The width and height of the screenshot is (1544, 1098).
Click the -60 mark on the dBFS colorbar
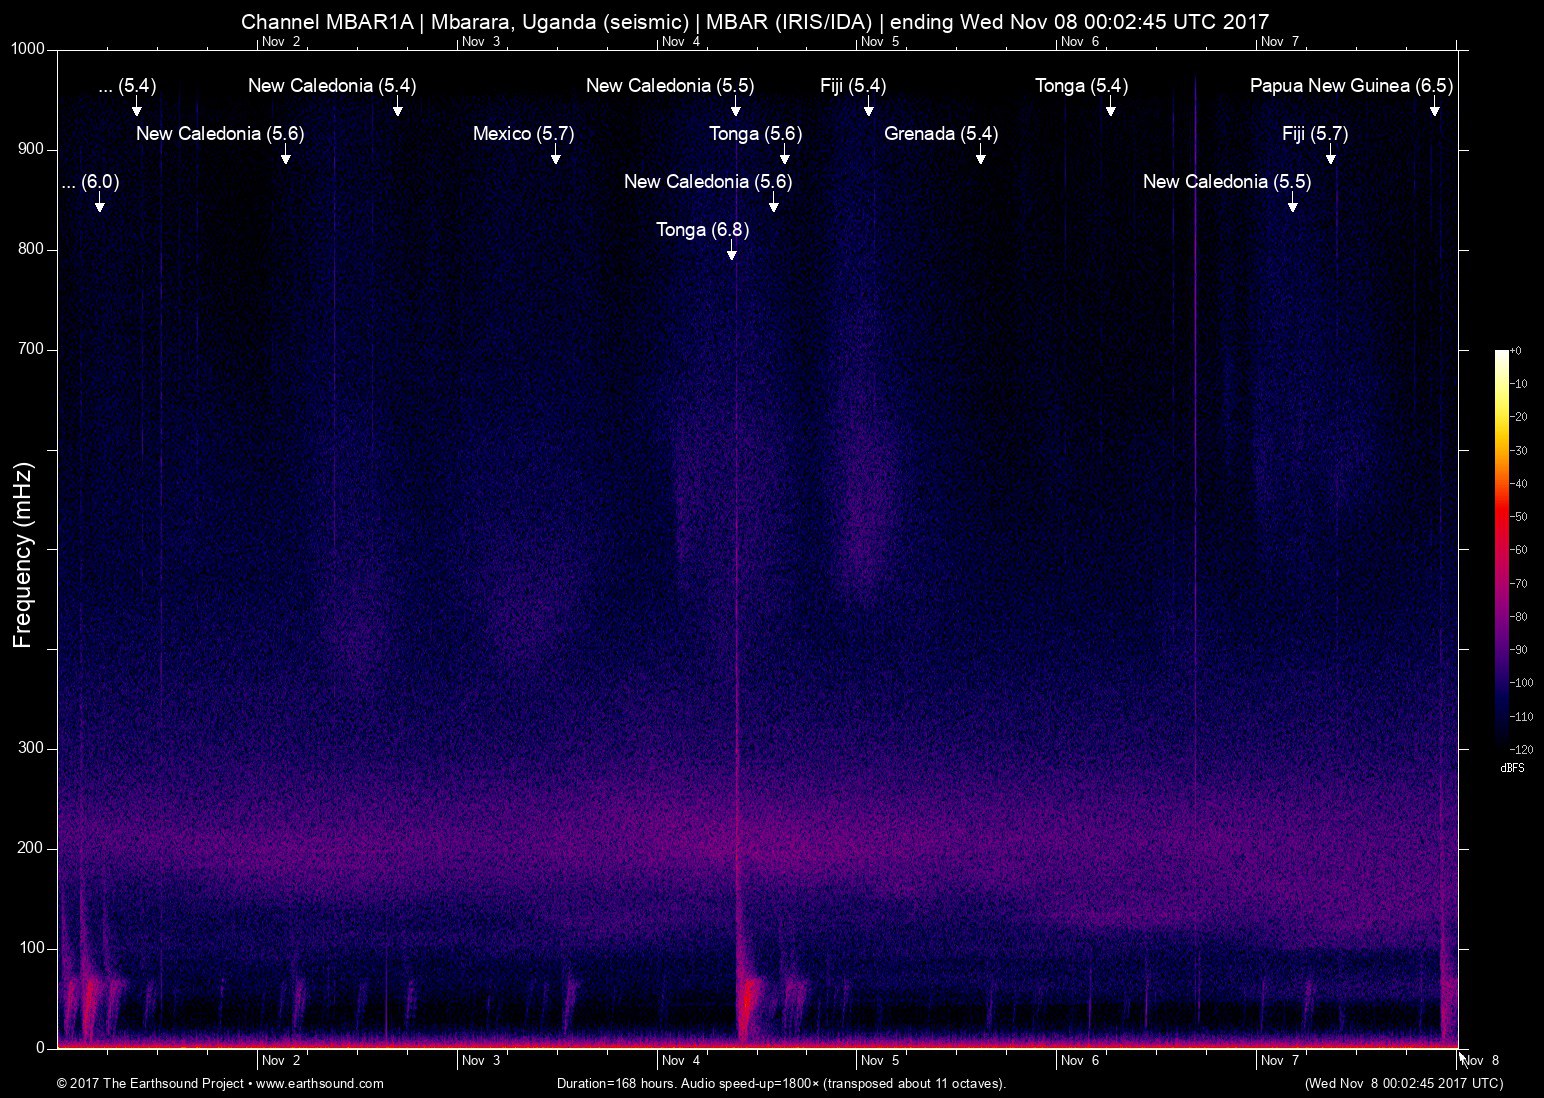[x=1517, y=549]
